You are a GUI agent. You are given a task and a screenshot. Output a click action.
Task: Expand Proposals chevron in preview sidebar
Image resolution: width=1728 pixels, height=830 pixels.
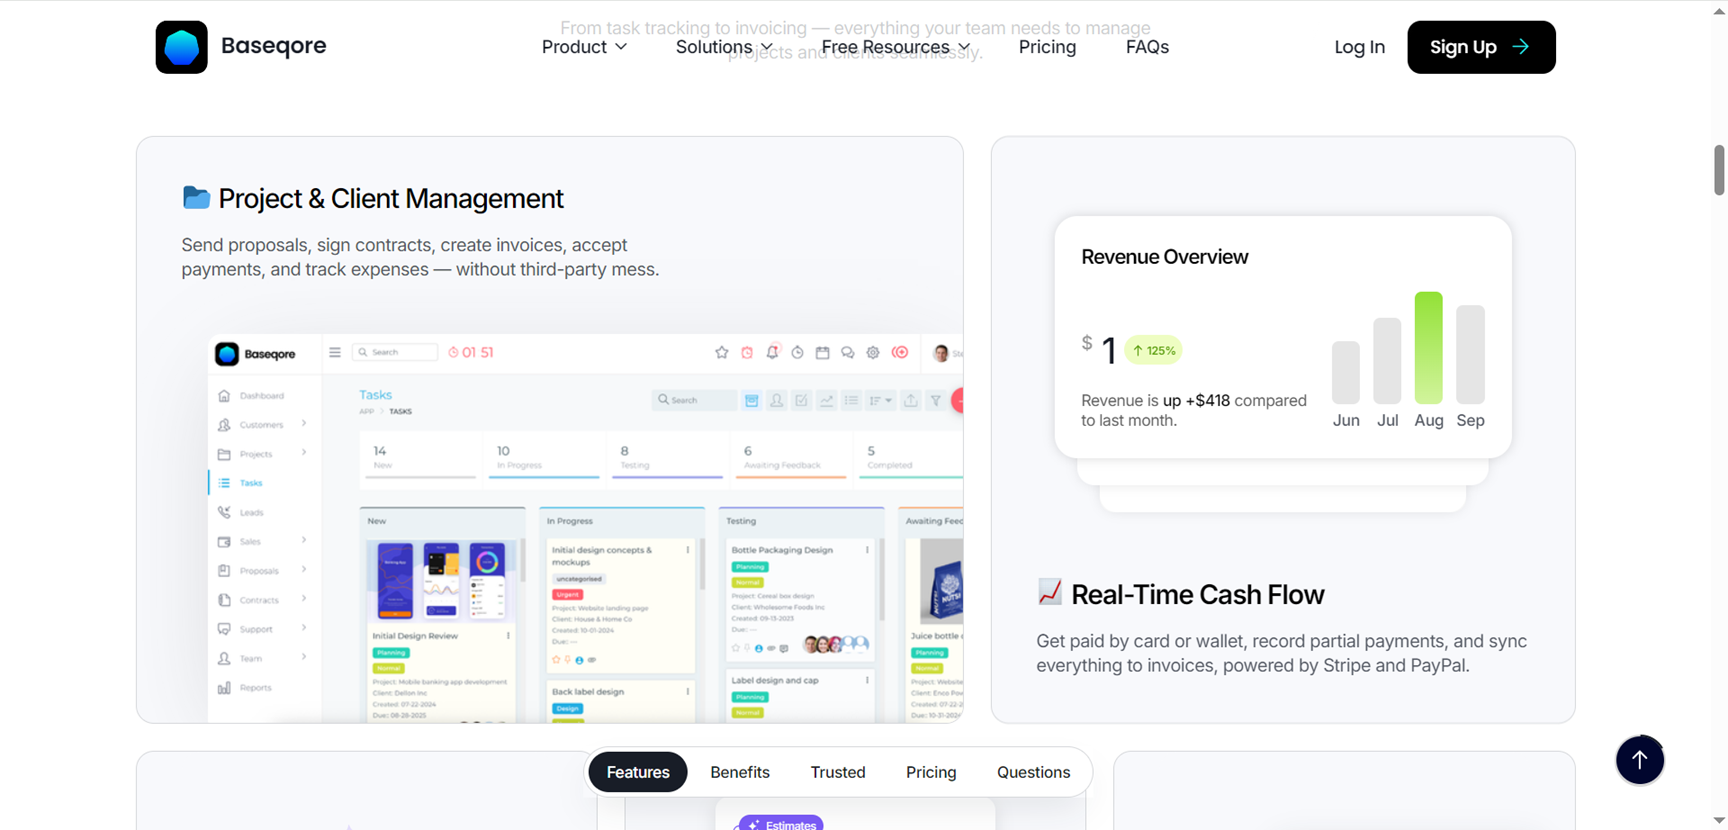click(x=304, y=570)
